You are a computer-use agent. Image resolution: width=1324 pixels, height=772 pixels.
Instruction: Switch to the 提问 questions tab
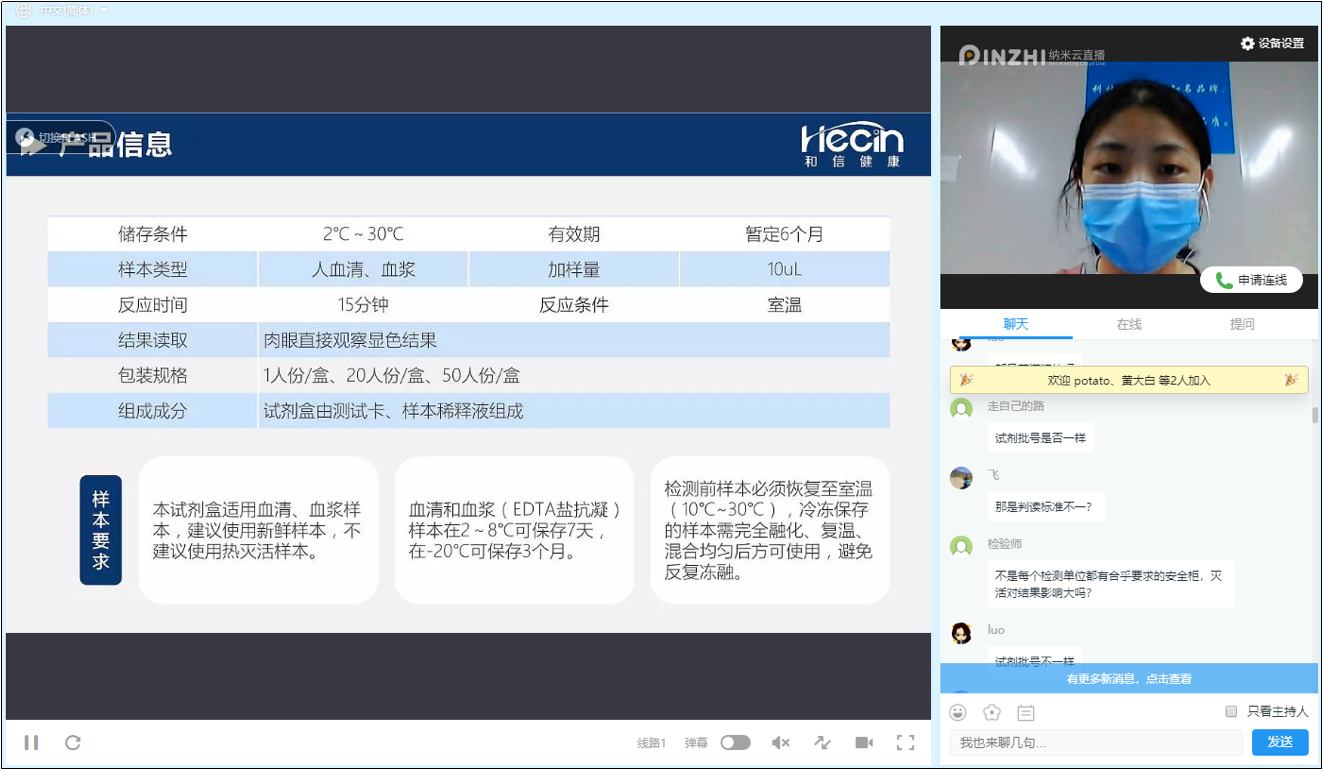(1242, 324)
